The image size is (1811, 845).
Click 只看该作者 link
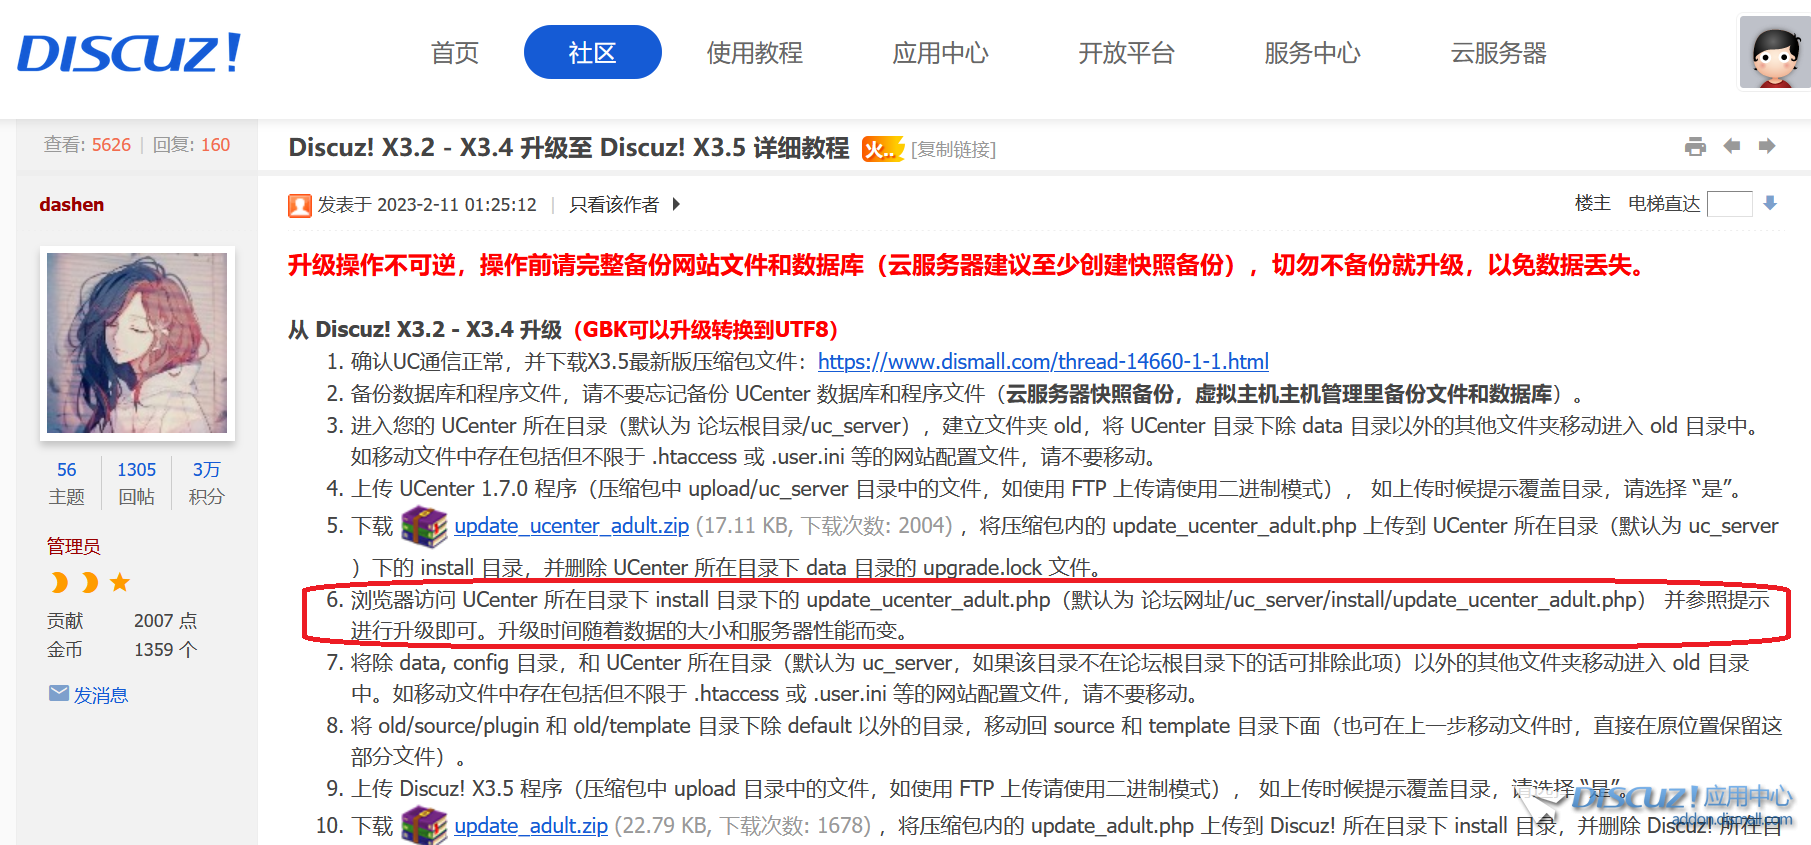pyautogui.click(x=614, y=205)
